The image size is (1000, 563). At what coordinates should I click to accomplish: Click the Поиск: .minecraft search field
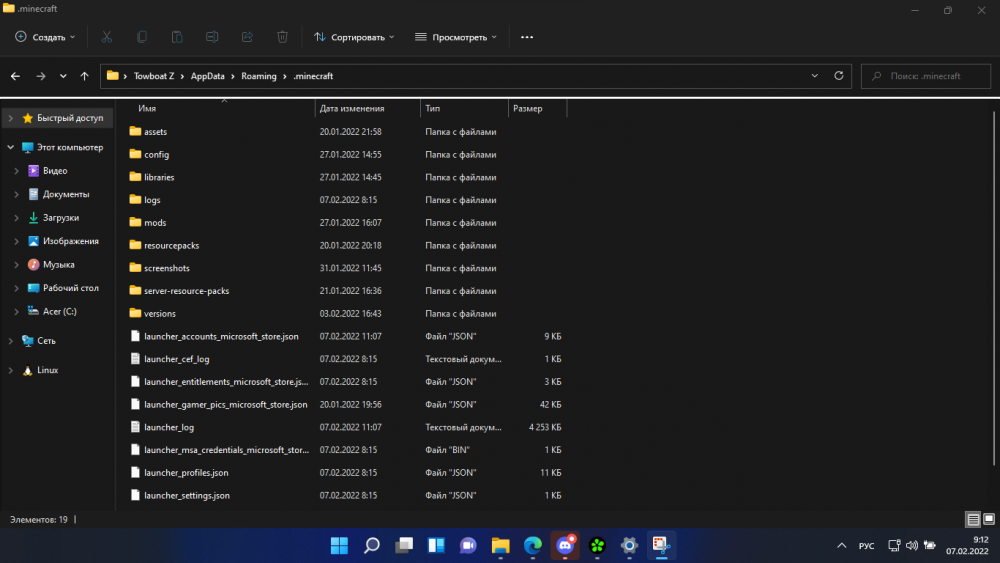point(926,76)
